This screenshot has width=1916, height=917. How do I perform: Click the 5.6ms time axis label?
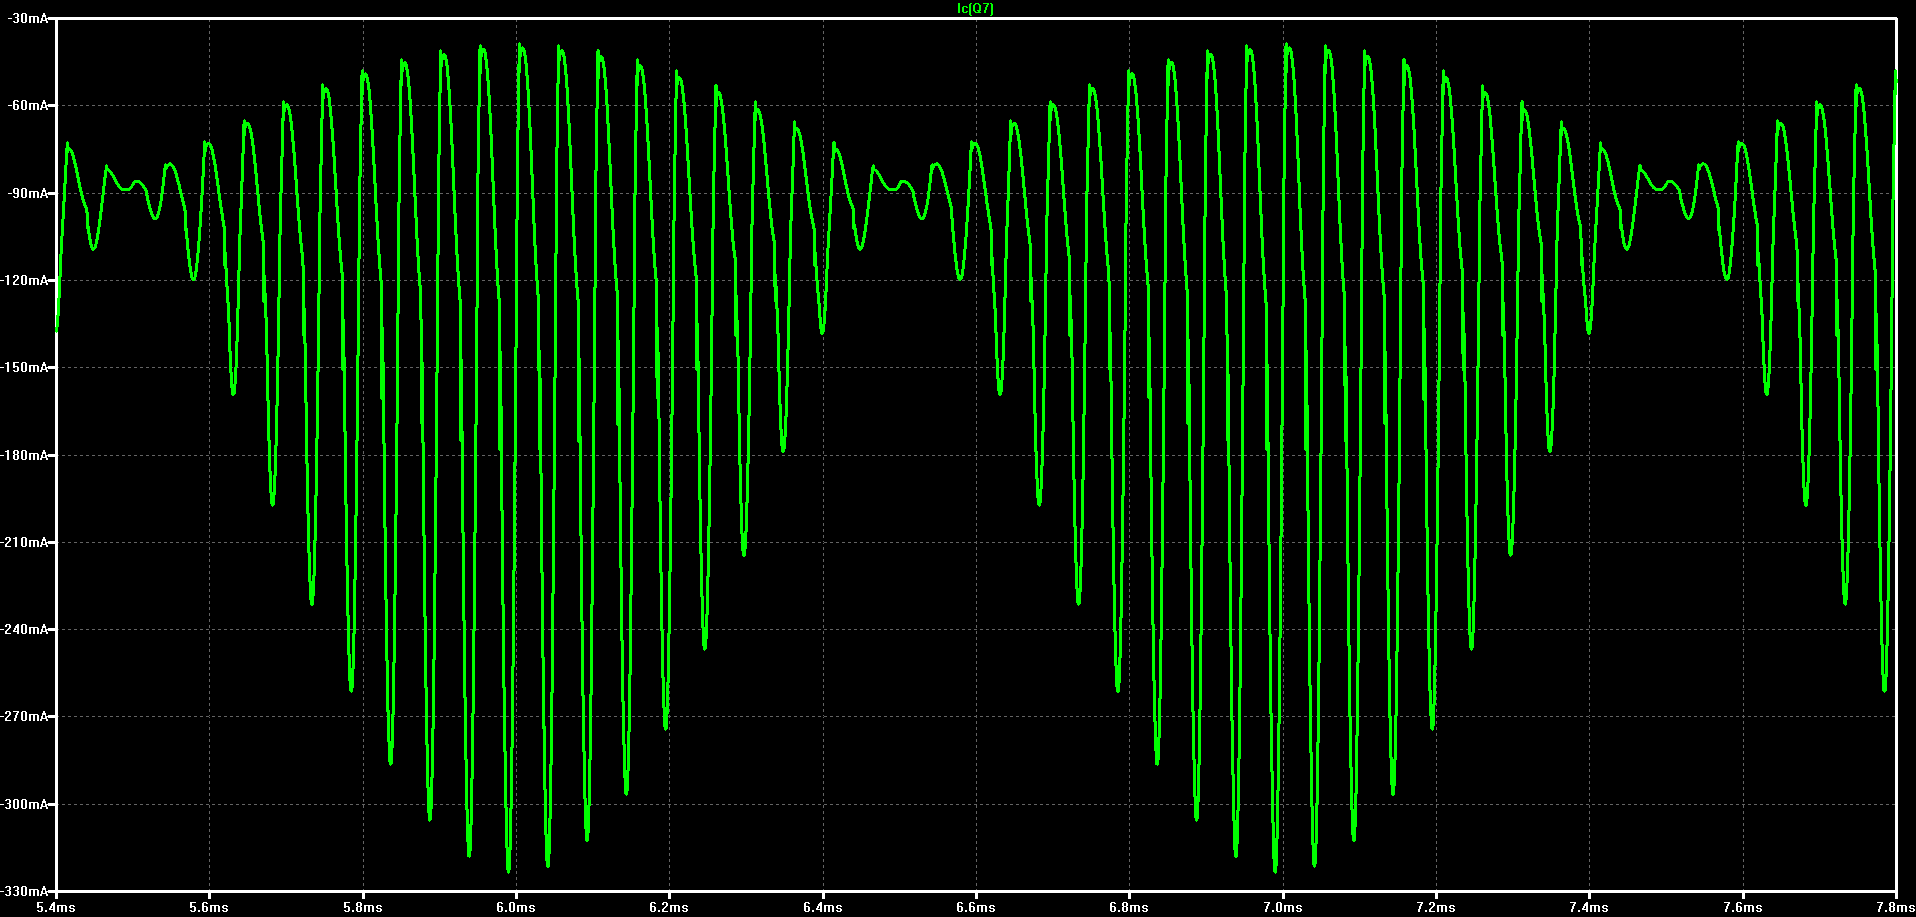point(209,908)
